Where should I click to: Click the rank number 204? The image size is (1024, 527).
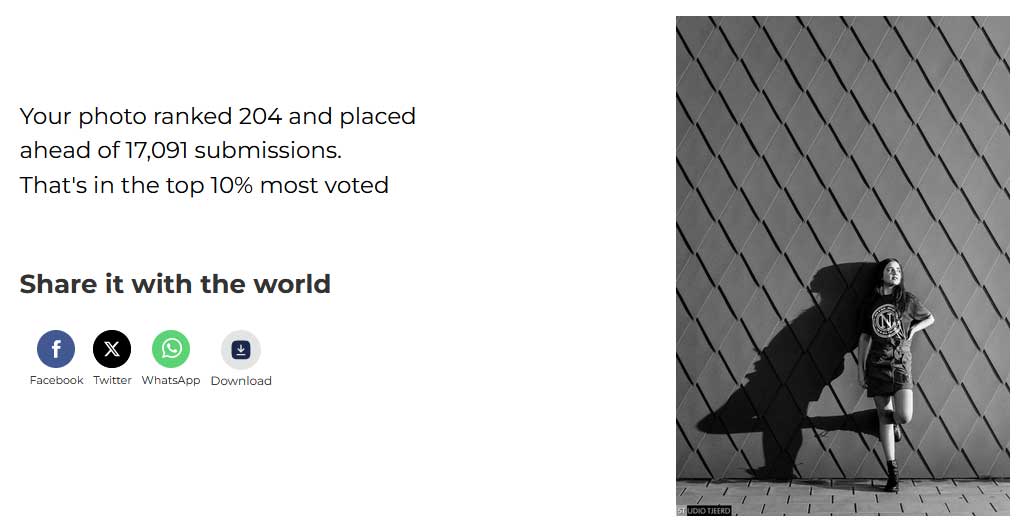pos(260,116)
